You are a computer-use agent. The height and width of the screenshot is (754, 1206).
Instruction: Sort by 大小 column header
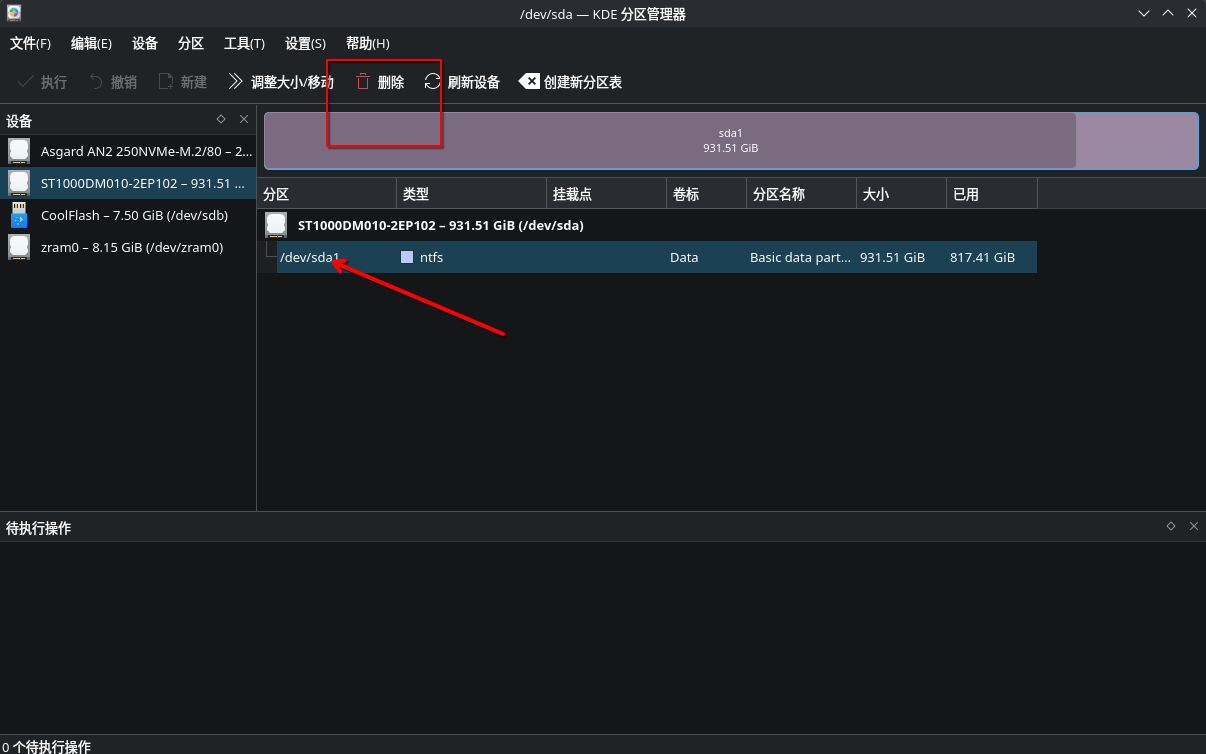[x=902, y=194]
